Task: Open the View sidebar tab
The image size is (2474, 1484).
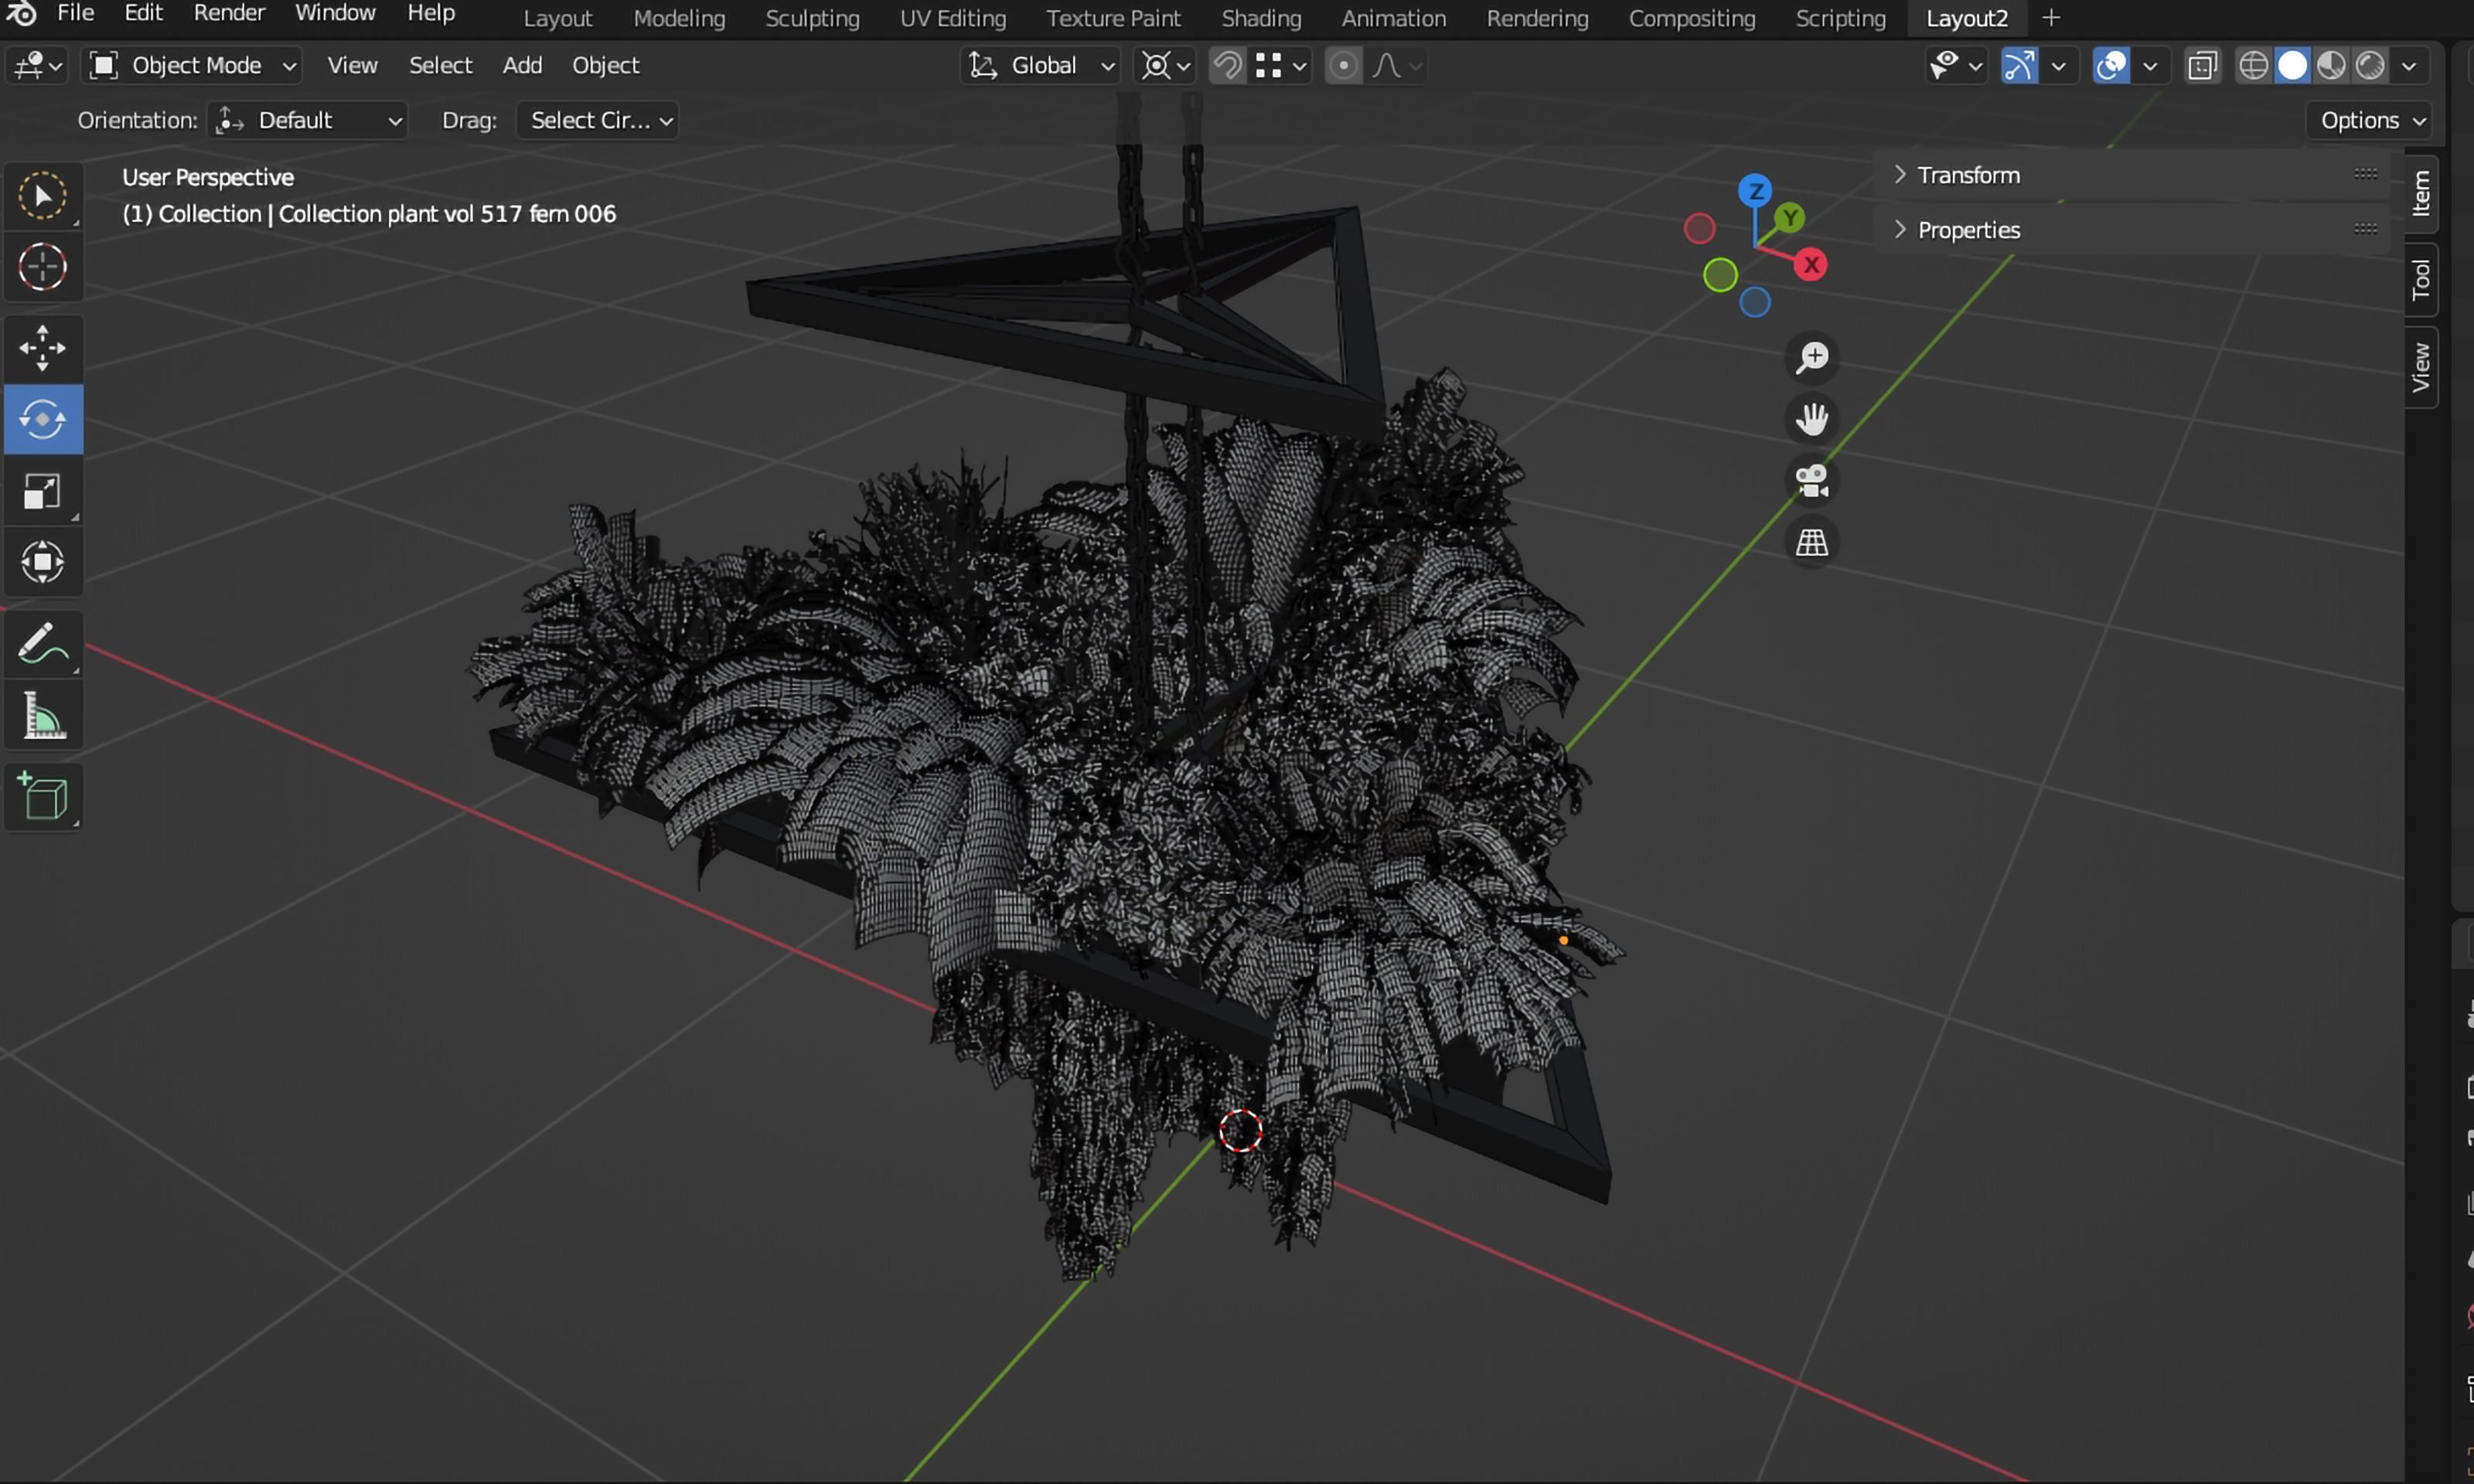Action: click(x=2421, y=367)
